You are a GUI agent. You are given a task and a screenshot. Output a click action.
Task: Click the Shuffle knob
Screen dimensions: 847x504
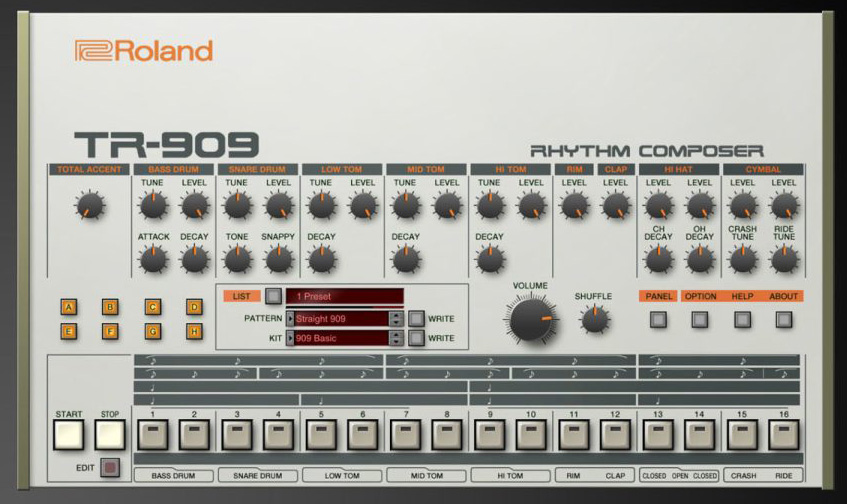tap(594, 319)
